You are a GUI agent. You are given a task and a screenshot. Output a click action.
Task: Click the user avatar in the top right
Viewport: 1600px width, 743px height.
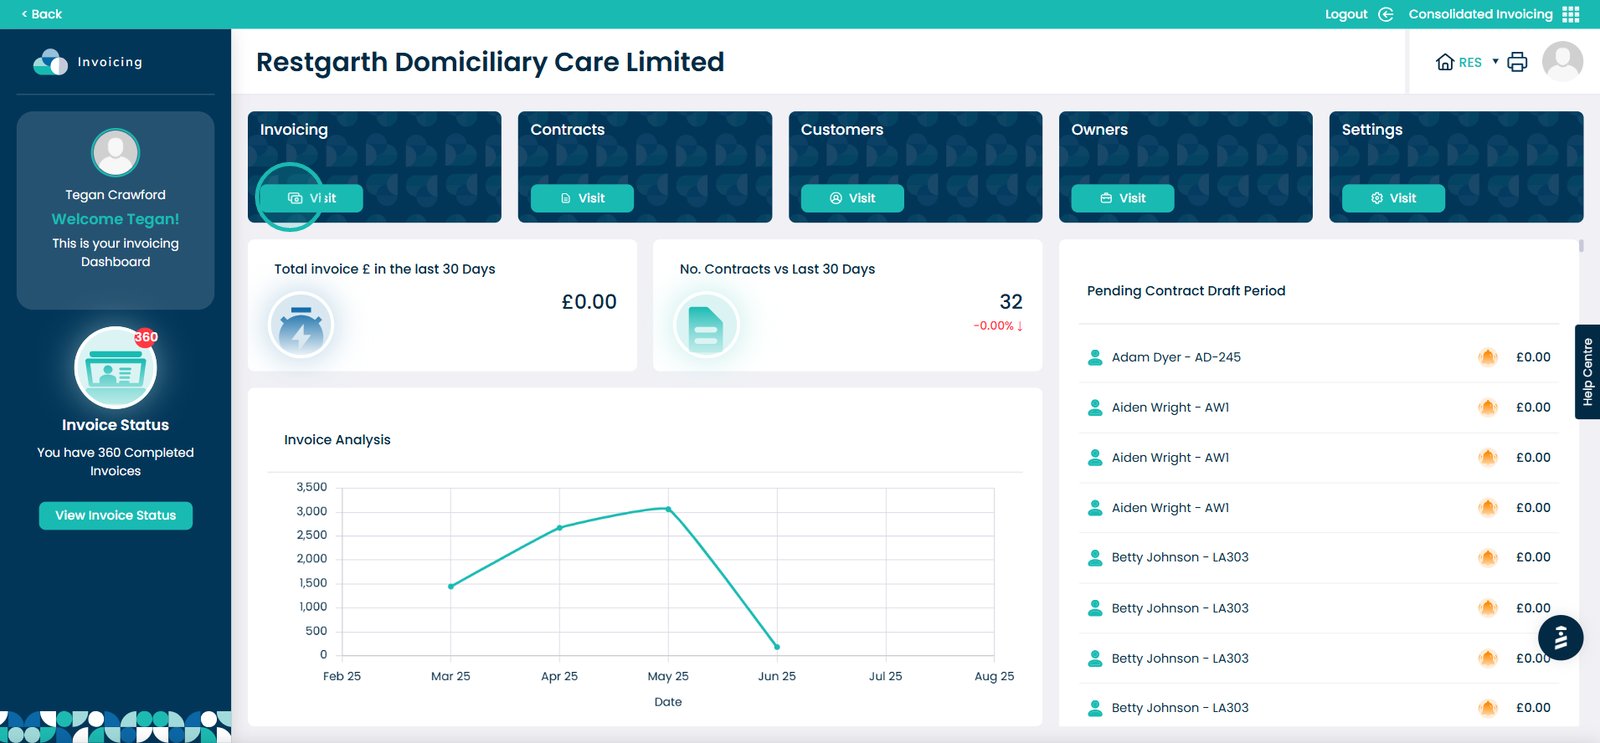point(1562,62)
